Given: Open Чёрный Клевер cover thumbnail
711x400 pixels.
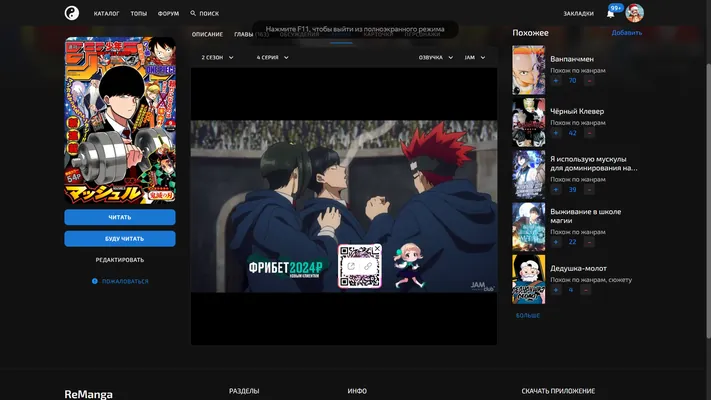Looking at the screenshot, I should [529, 122].
